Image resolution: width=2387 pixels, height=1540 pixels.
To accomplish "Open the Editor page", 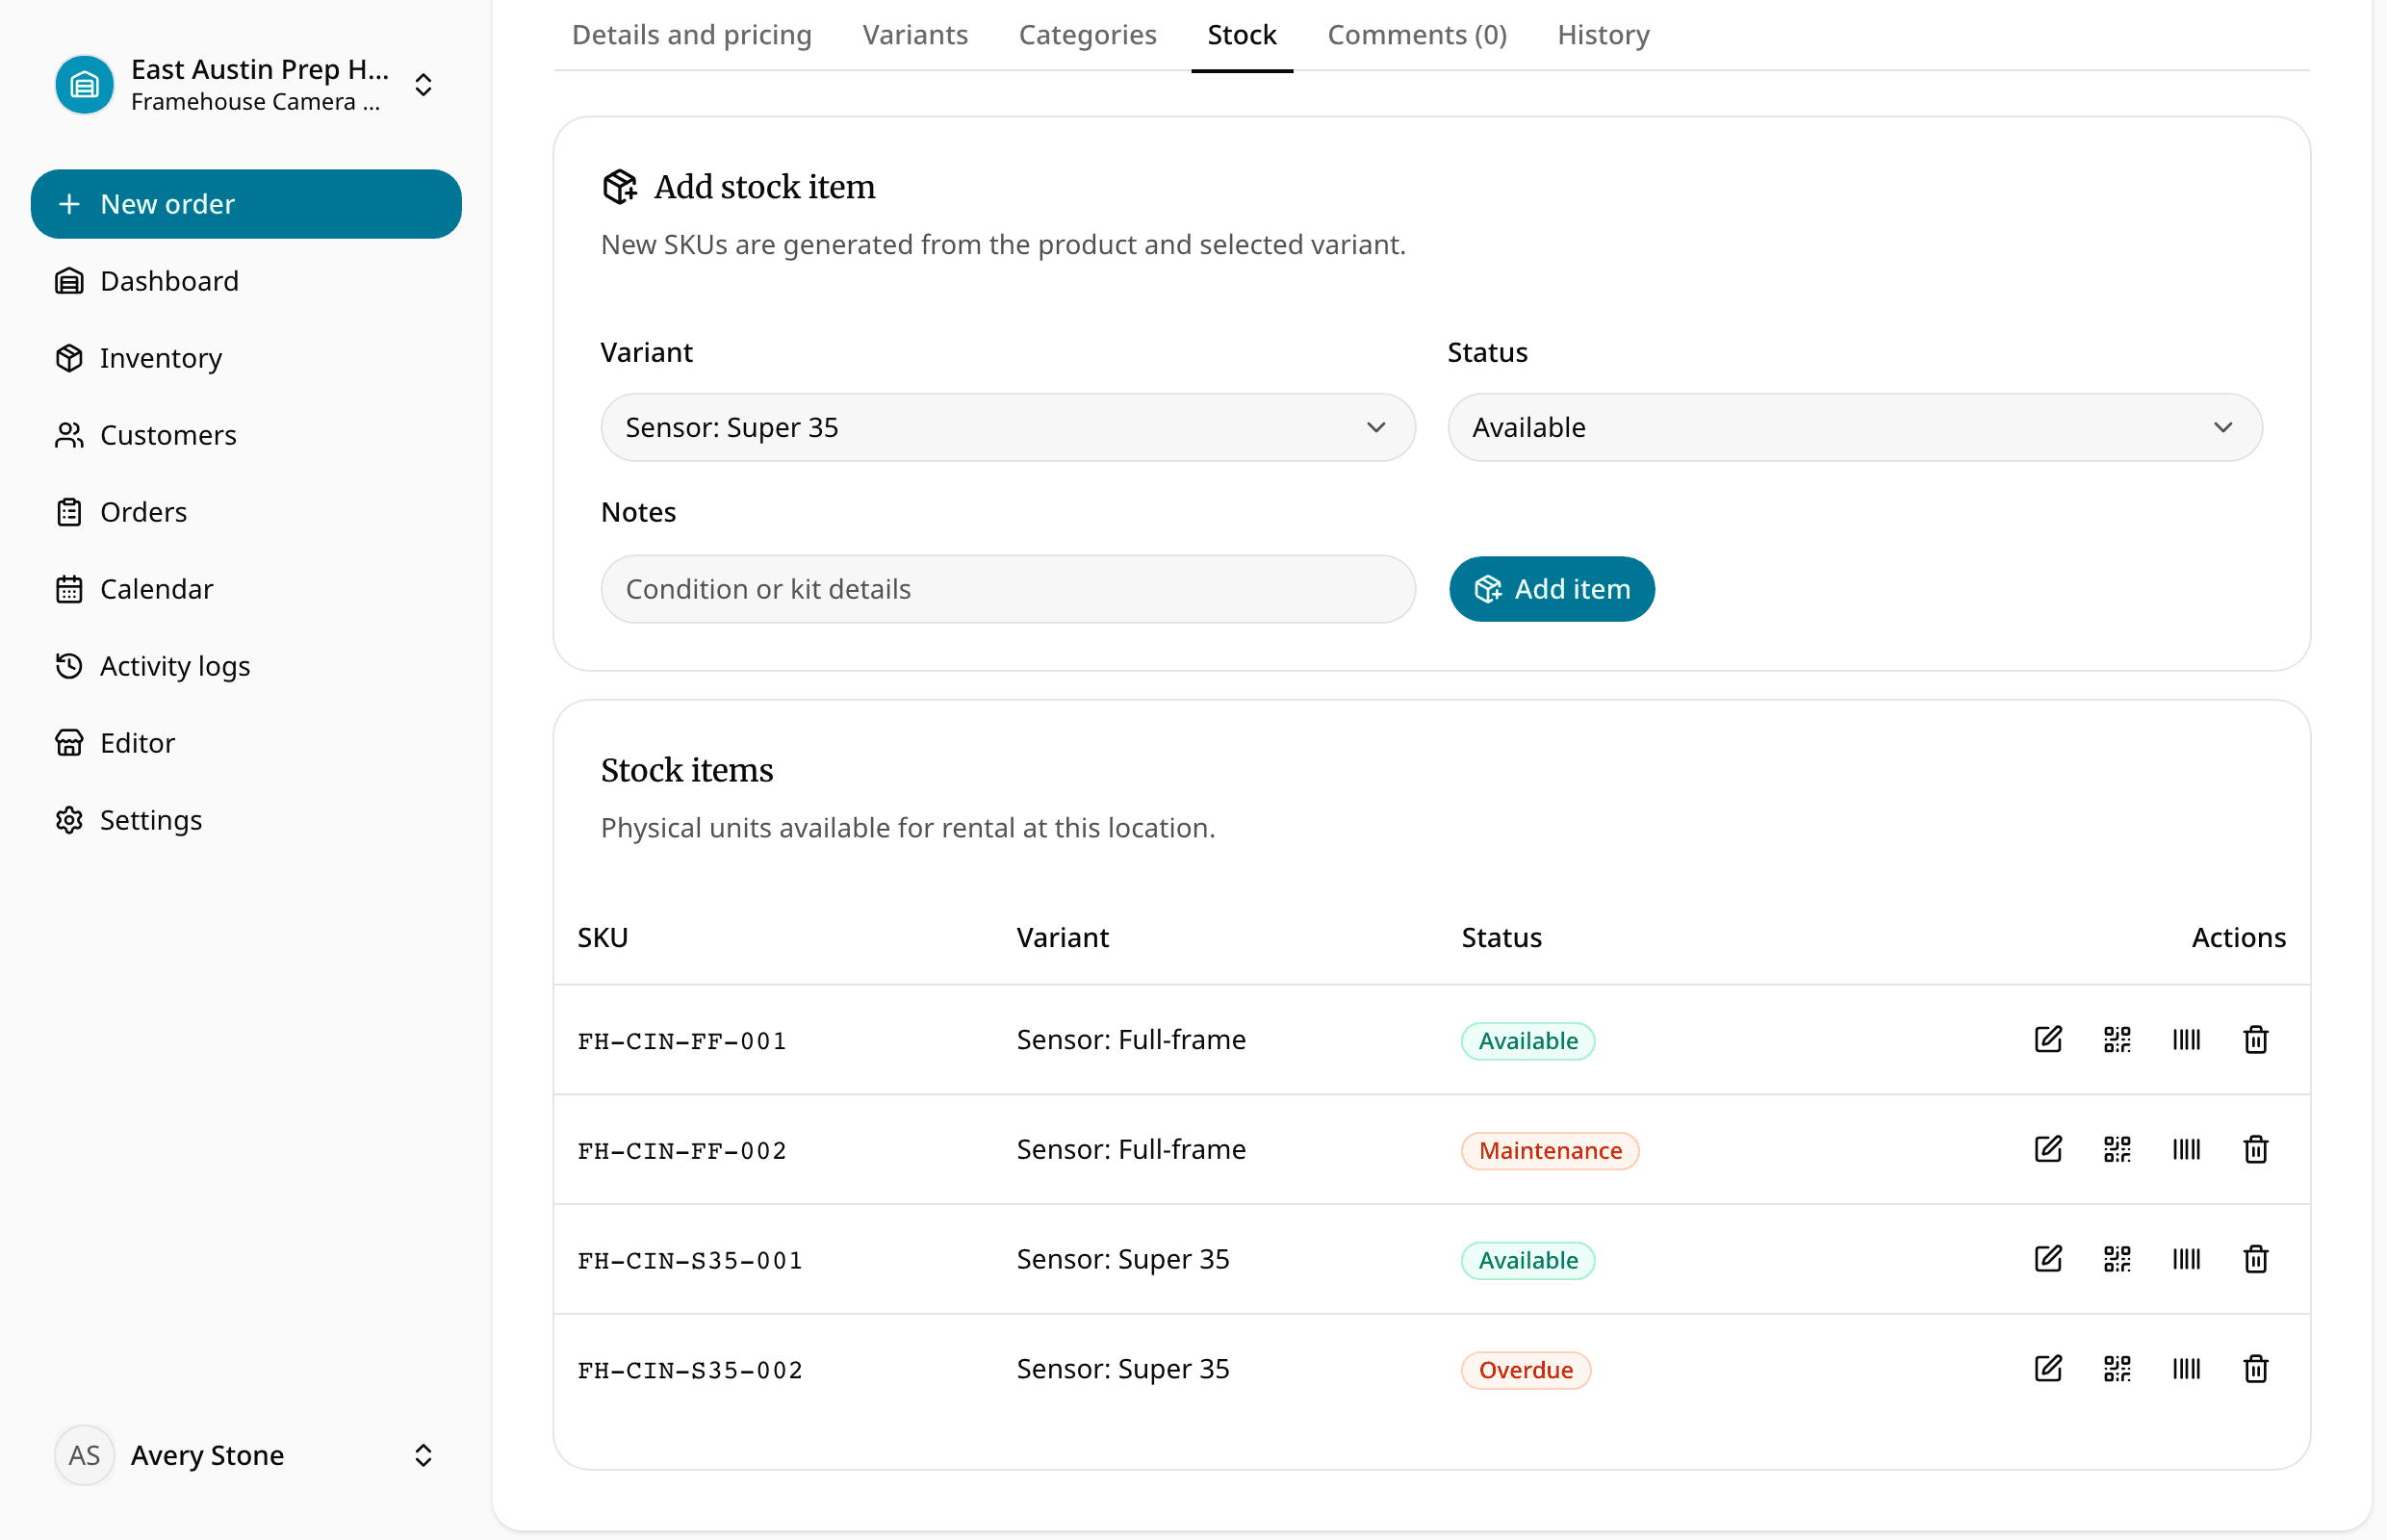I will pyautogui.click(x=246, y=743).
